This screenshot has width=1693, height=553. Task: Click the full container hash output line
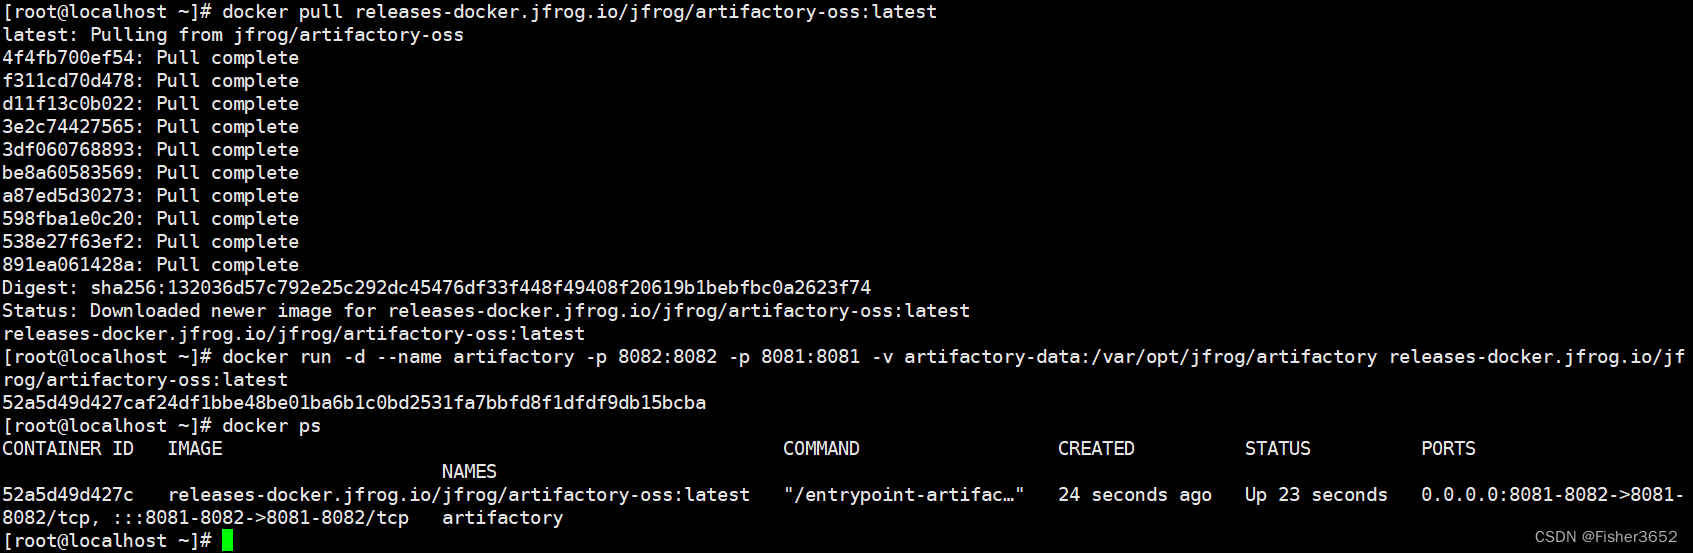[x=354, y=403]
